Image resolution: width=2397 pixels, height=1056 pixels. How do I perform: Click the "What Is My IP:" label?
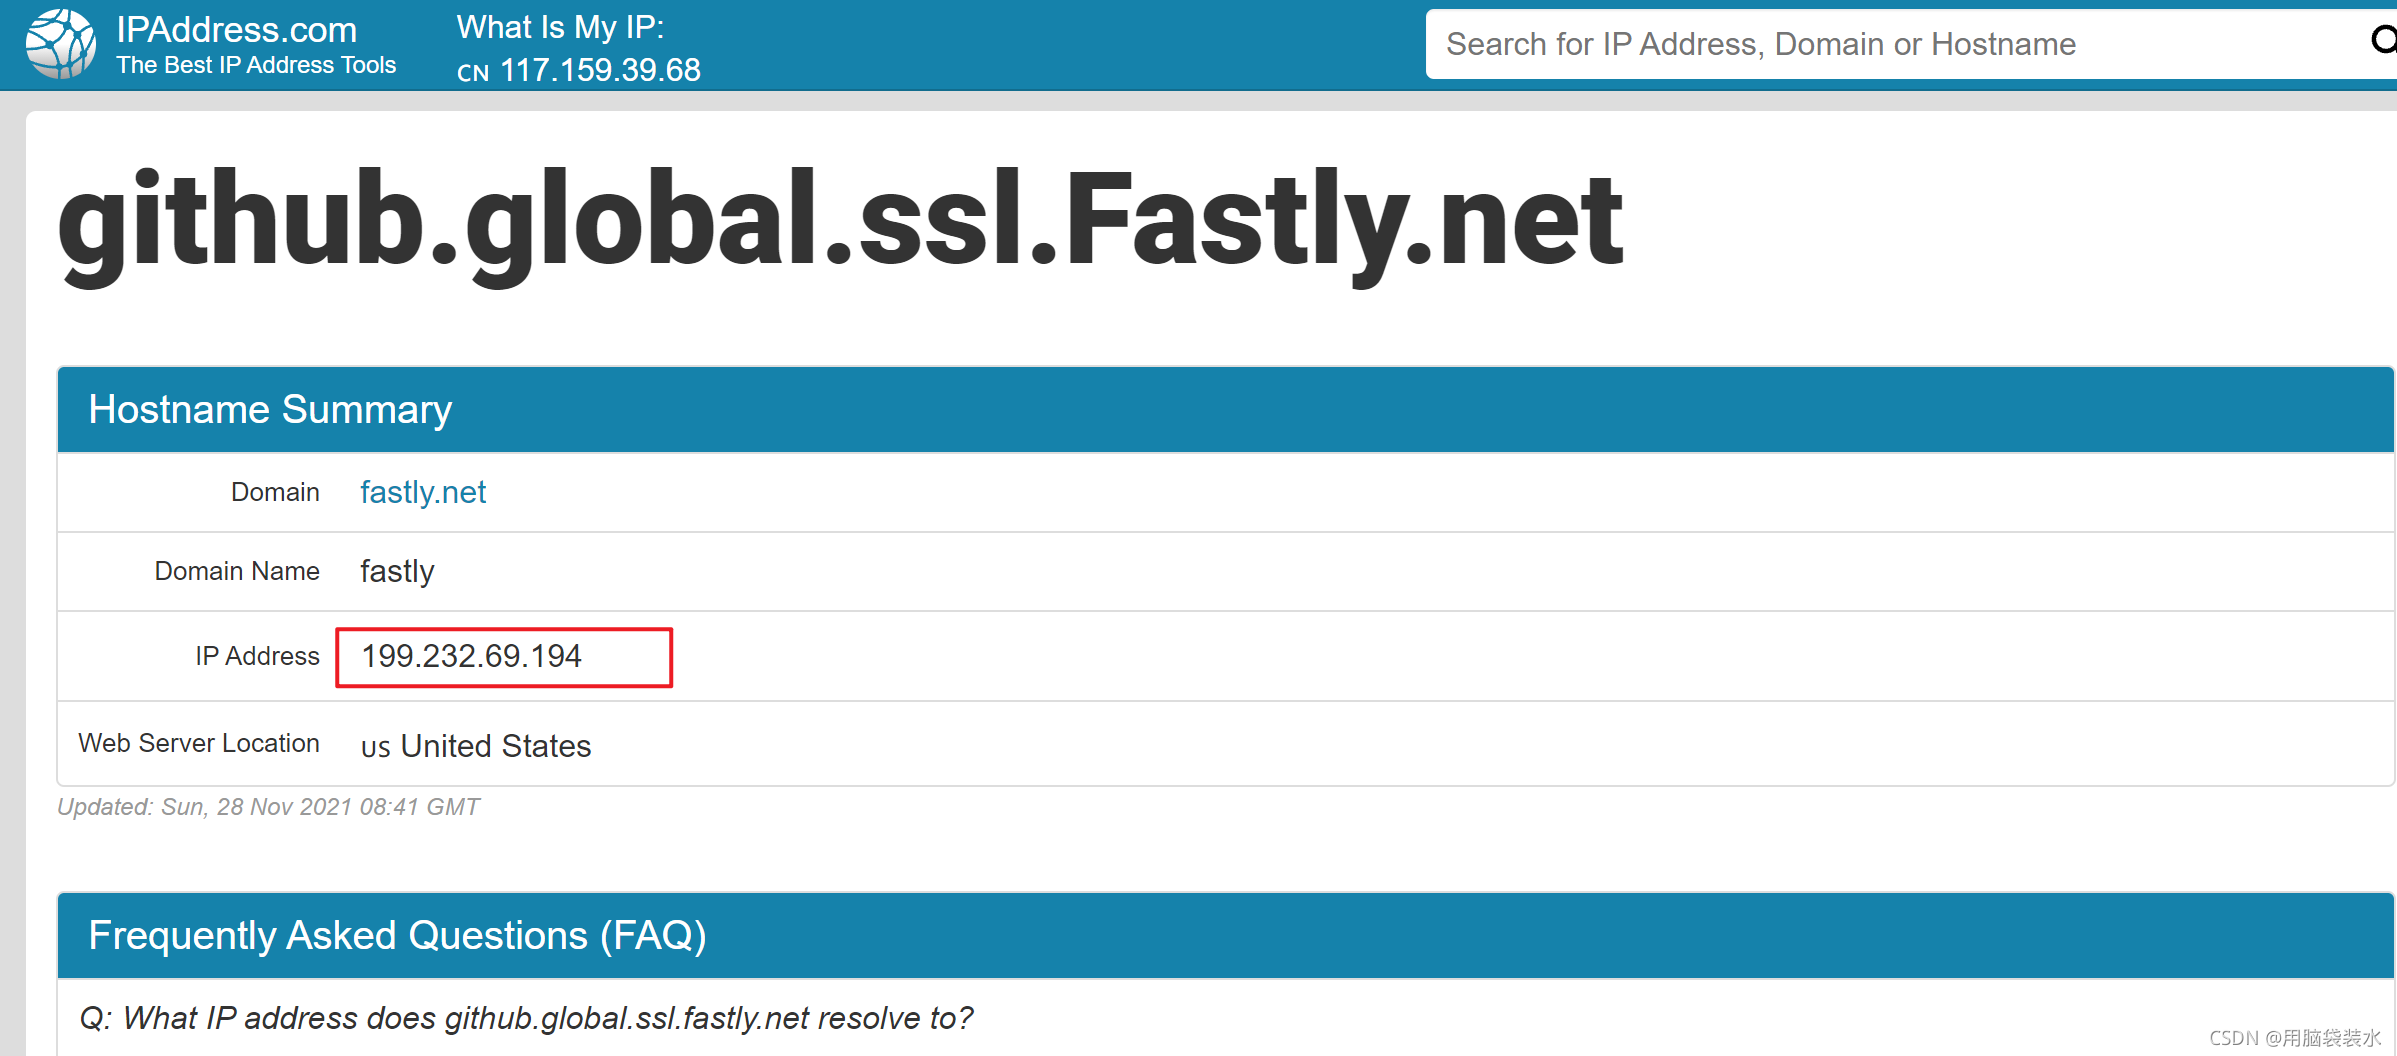tap(560, 27)
